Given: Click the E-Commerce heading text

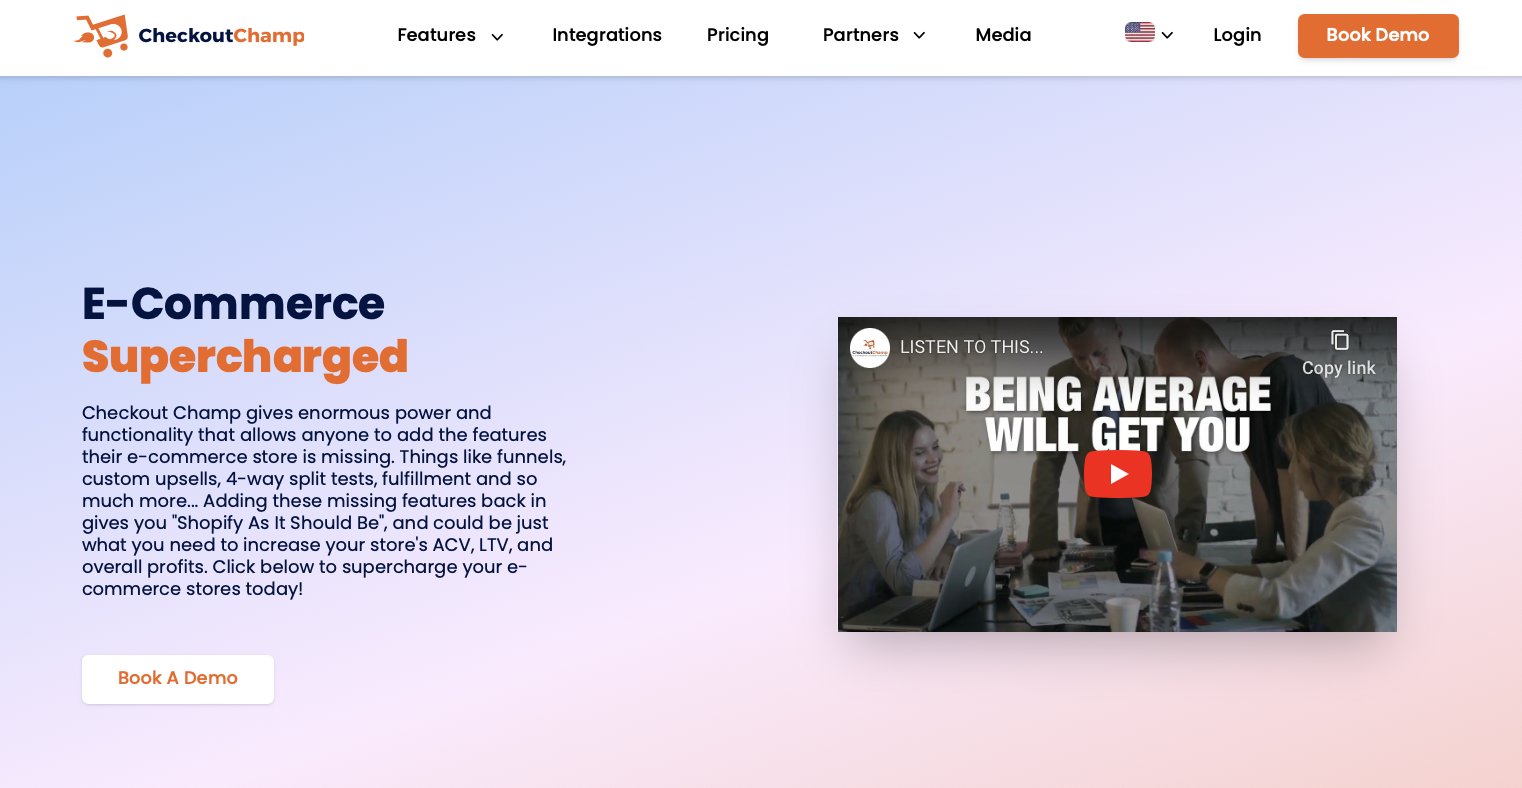Looking at the screenshot, I should coord(233,303).
